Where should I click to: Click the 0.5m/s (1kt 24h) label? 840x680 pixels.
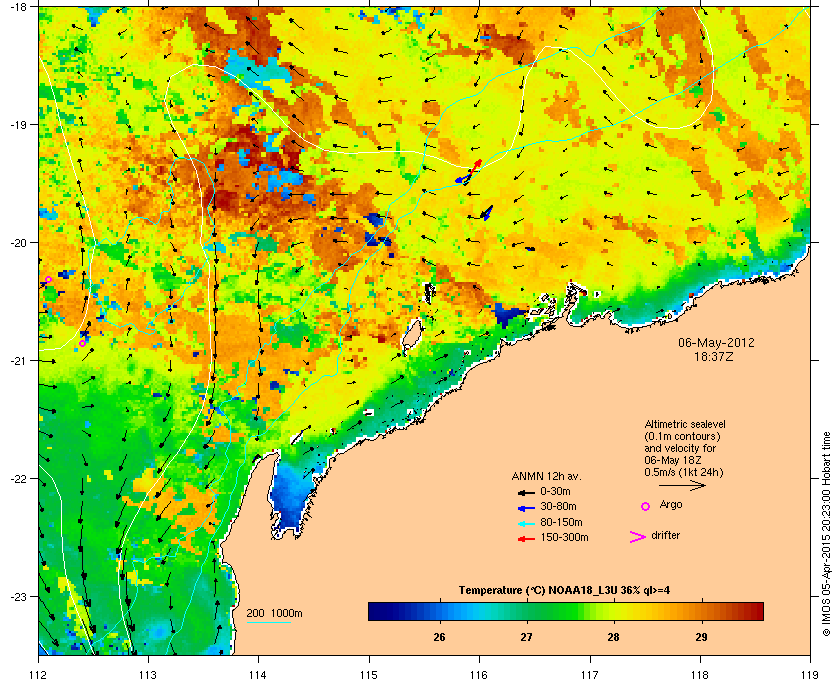[684, 472]
